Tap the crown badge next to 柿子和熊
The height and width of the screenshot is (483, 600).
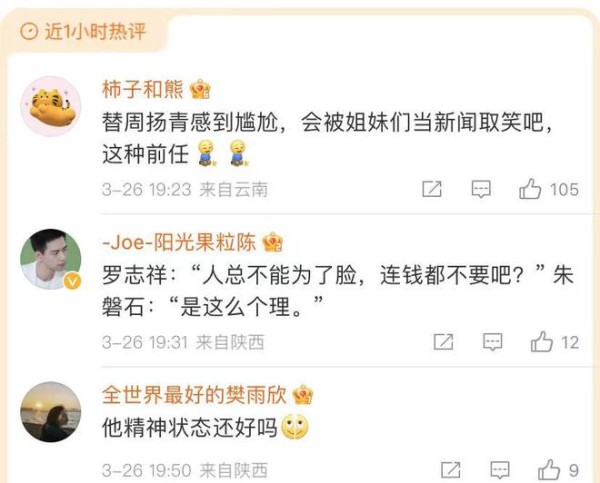tap(200, 89)
